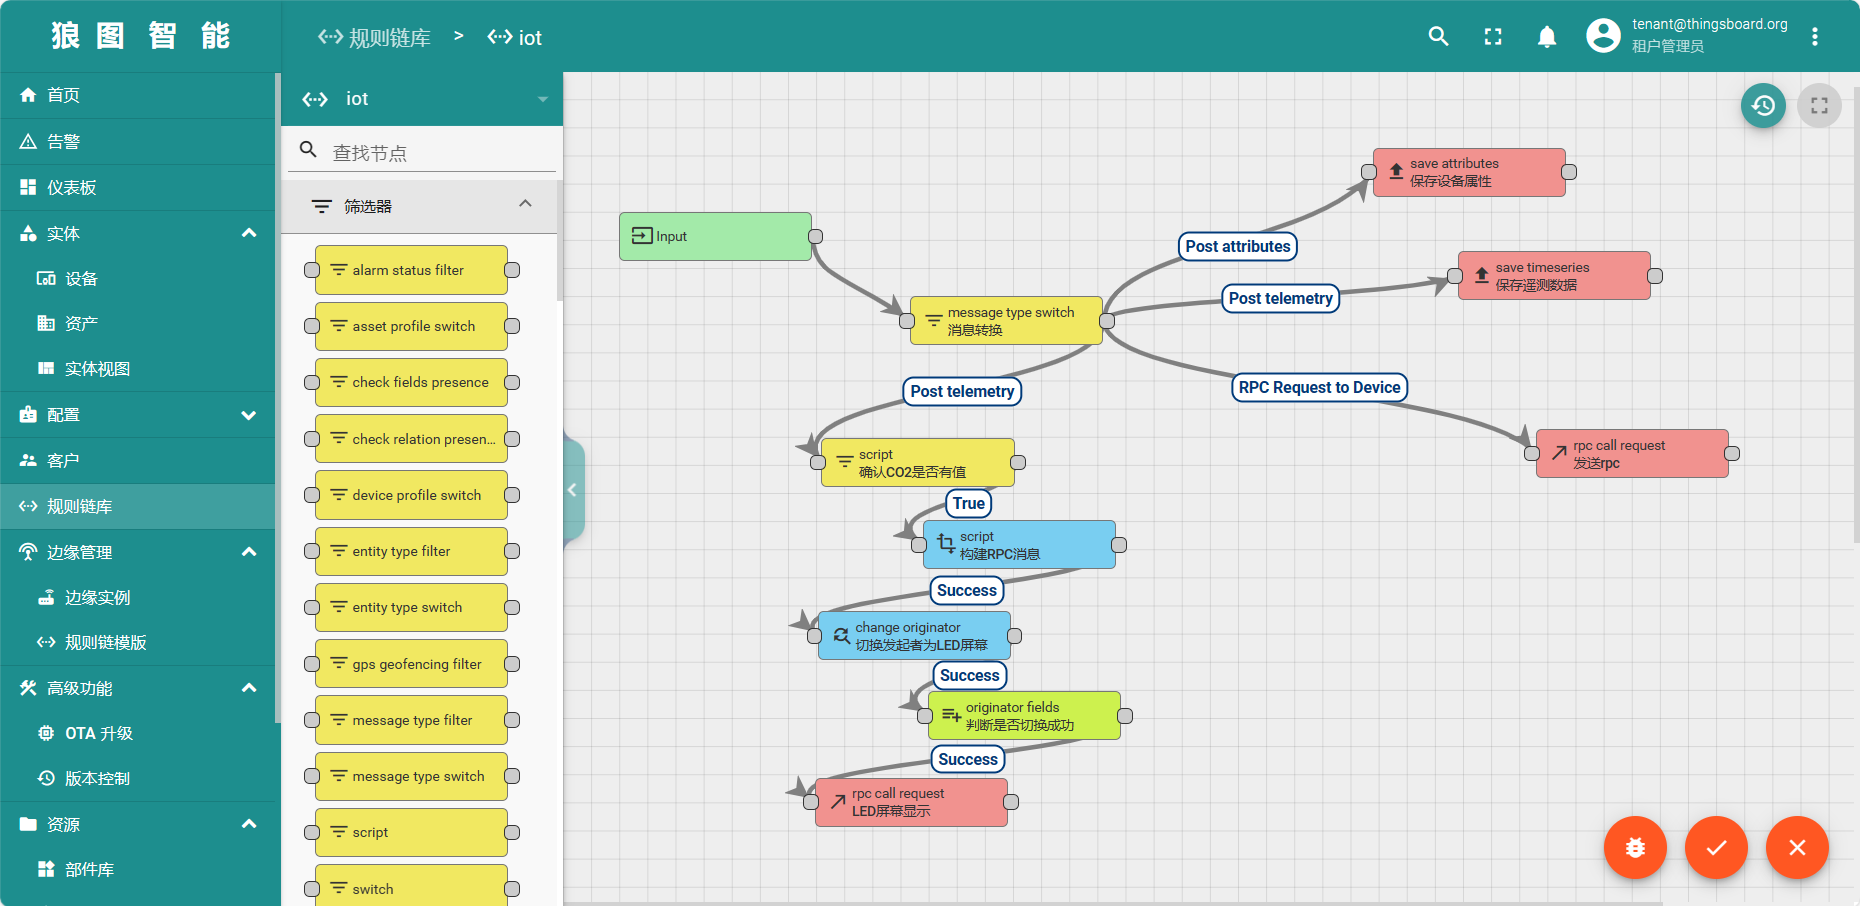Open OTA 升级 in sidebar
This screenshot has height=906, width=1860.
pyautogui.click(x=138, y=733)
